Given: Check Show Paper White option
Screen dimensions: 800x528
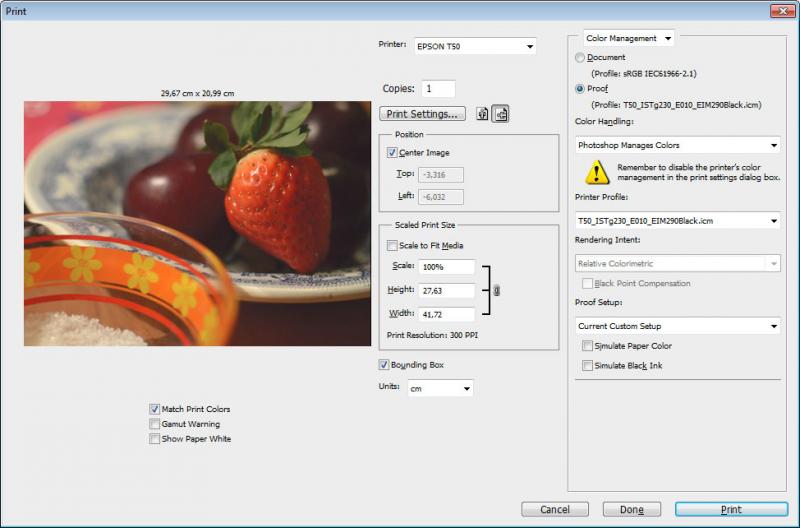Looking at the screenshot, I should 154,439.
